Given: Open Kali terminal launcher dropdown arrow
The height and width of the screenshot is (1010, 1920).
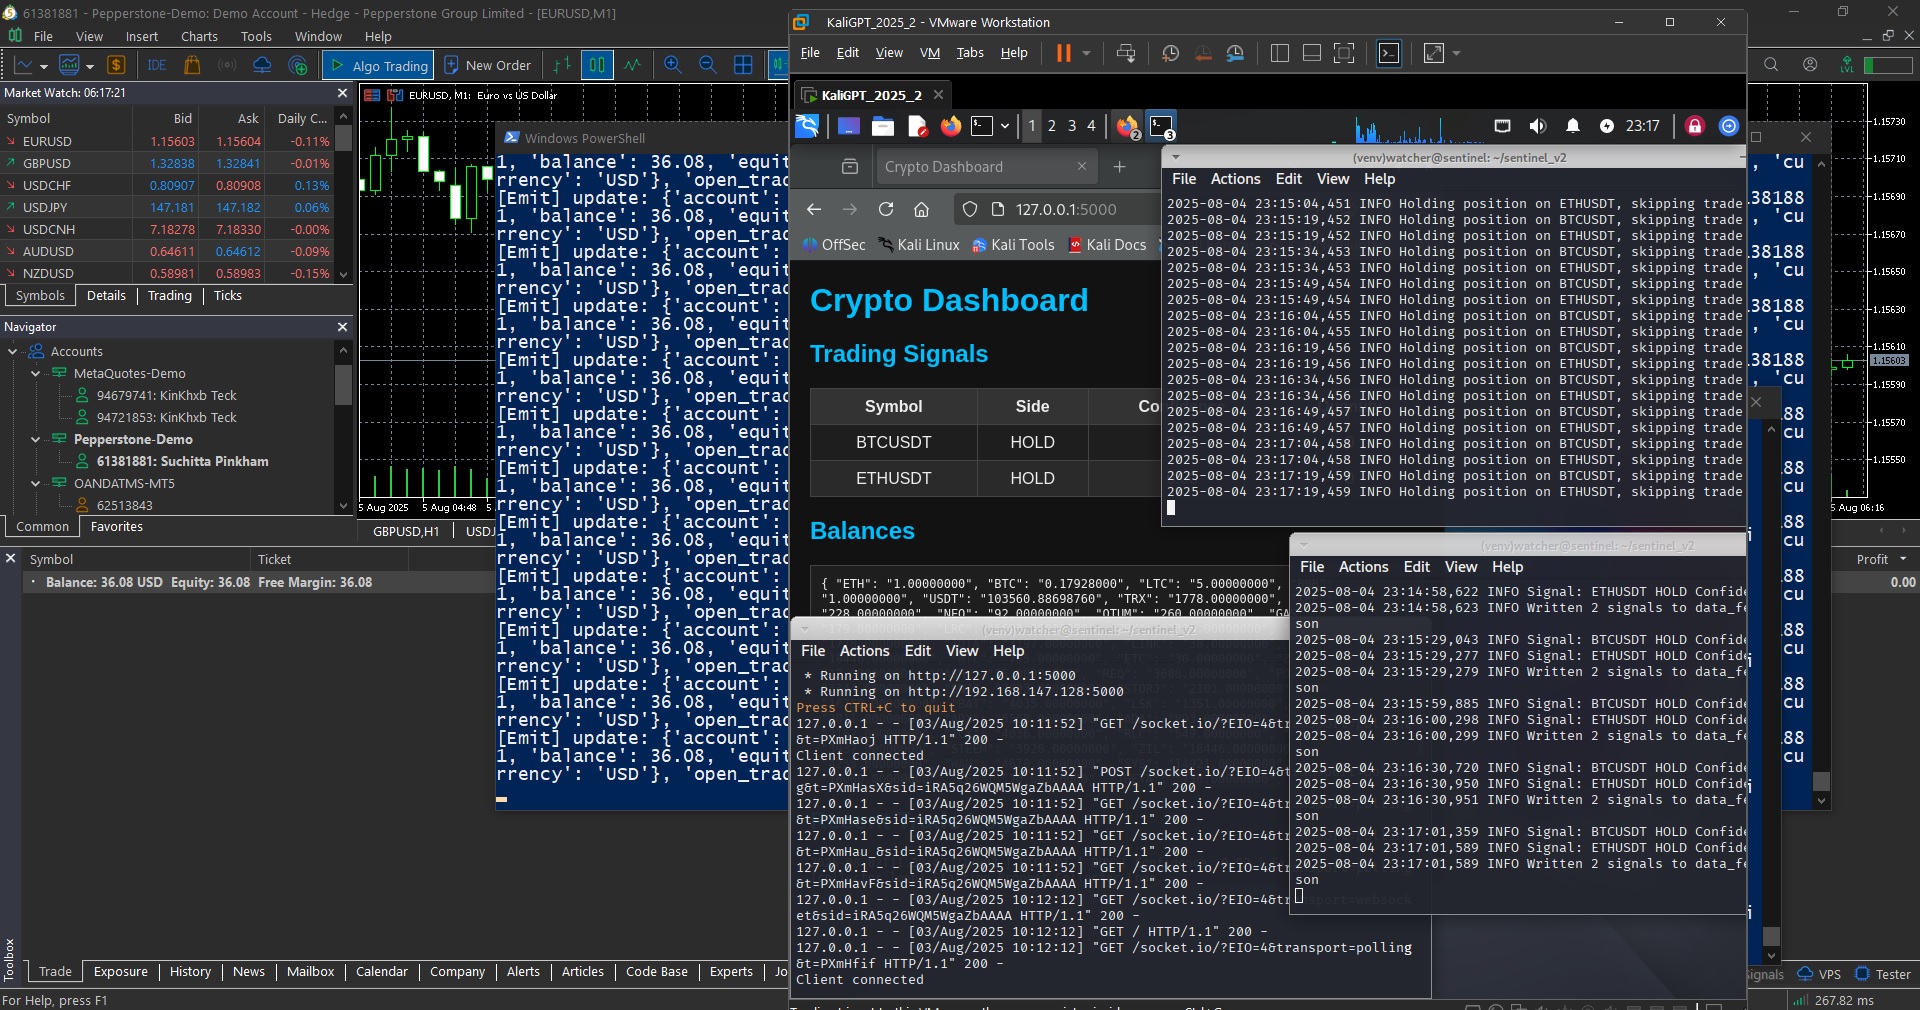Looking at the screenshot, I should 1005,126.
